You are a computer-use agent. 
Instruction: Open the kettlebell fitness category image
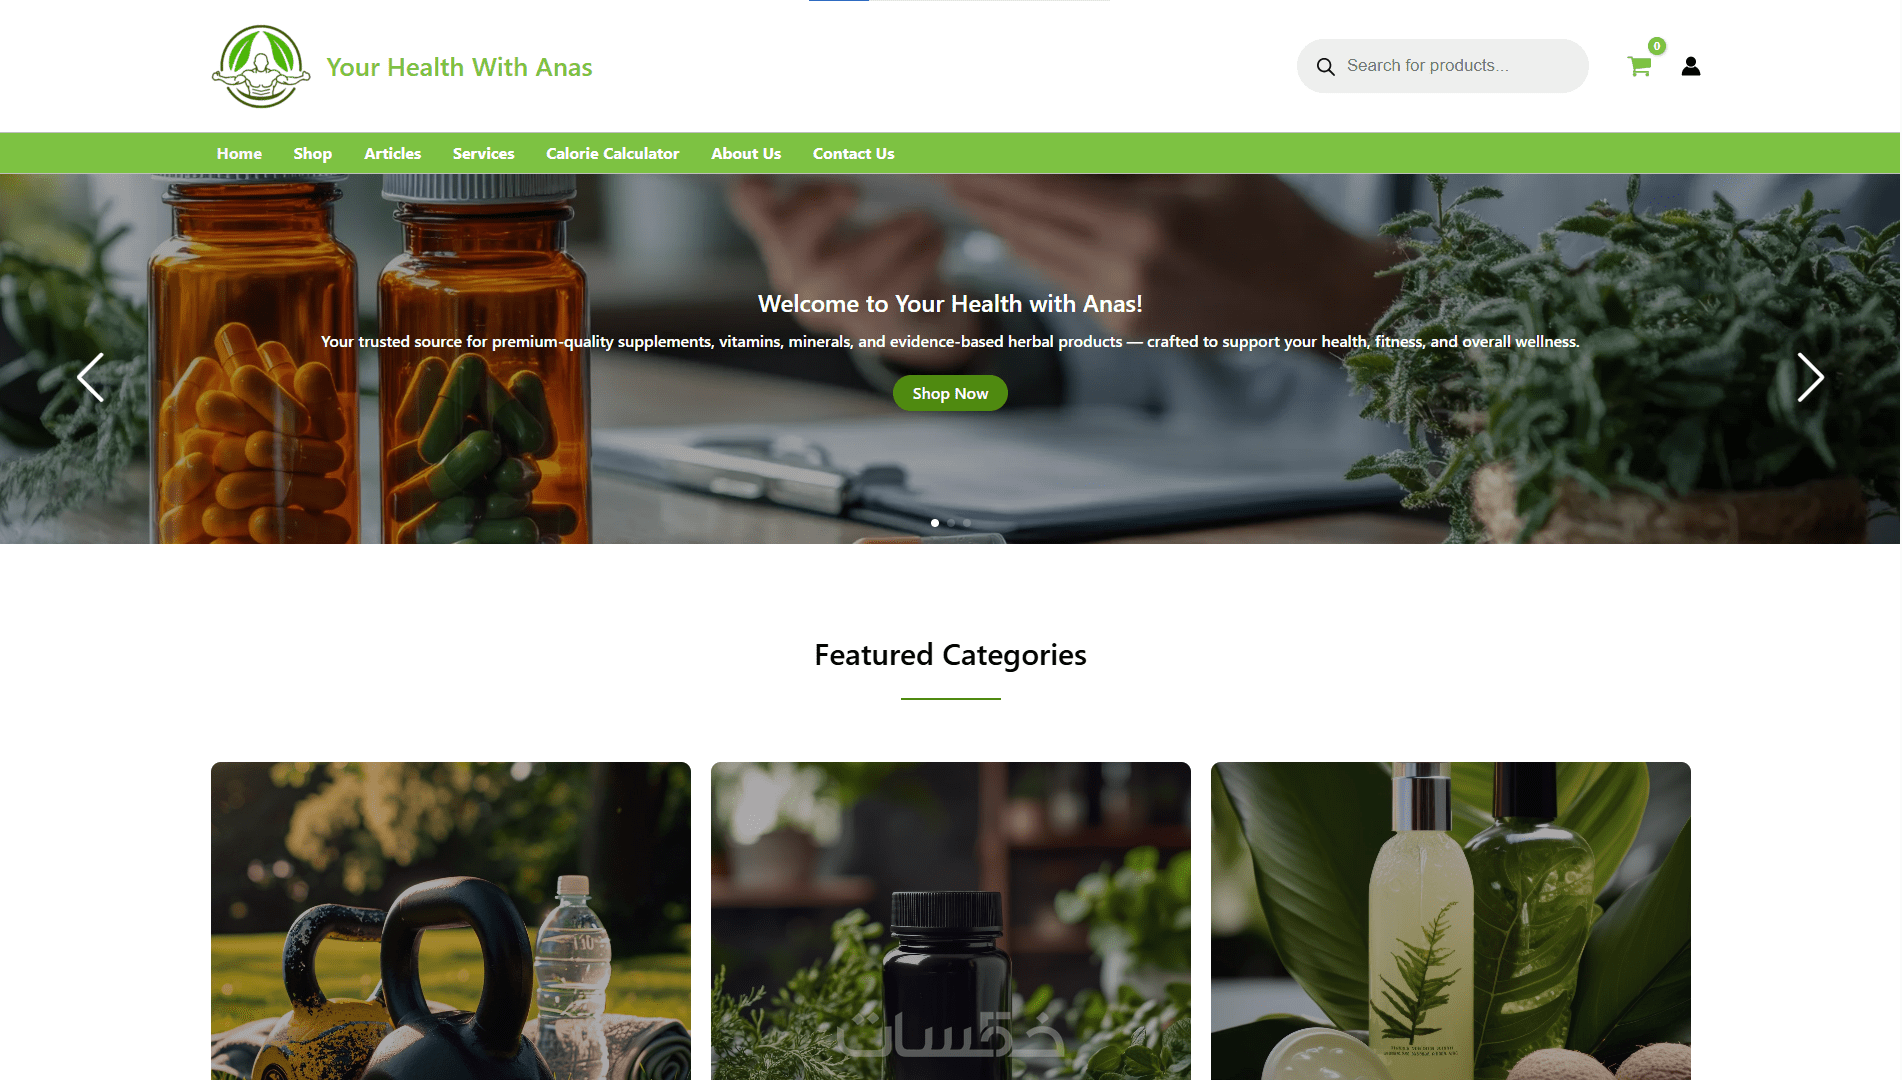451,921
